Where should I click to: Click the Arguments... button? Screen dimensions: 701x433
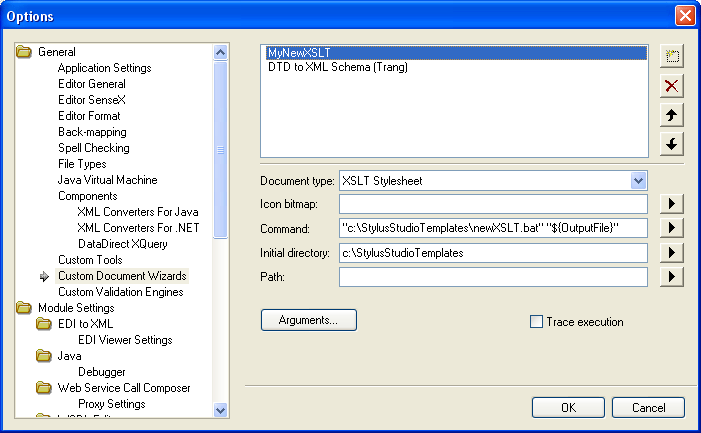pyautogui.click(x=308, y=320)
